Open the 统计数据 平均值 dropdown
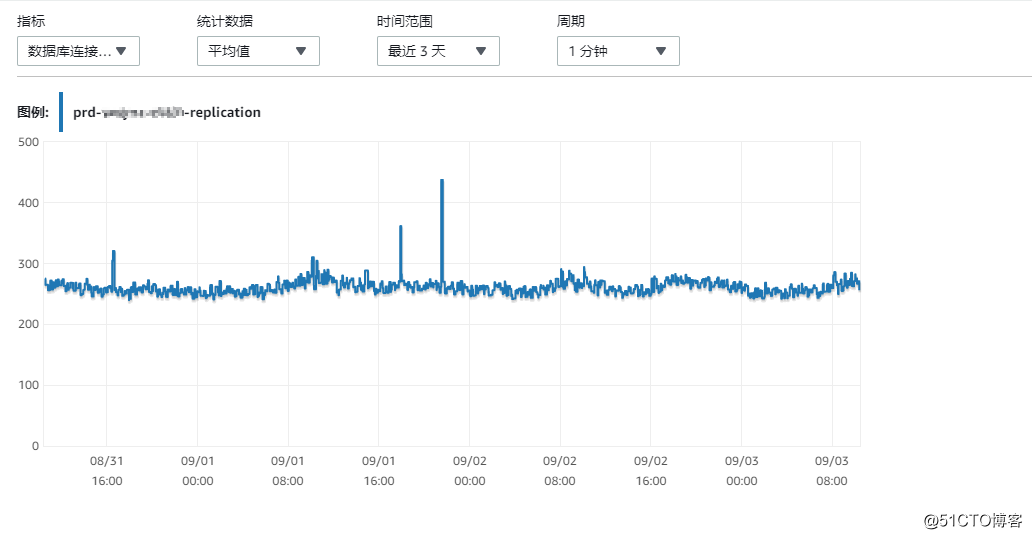The image size is (1032, 539). point(258,51)
